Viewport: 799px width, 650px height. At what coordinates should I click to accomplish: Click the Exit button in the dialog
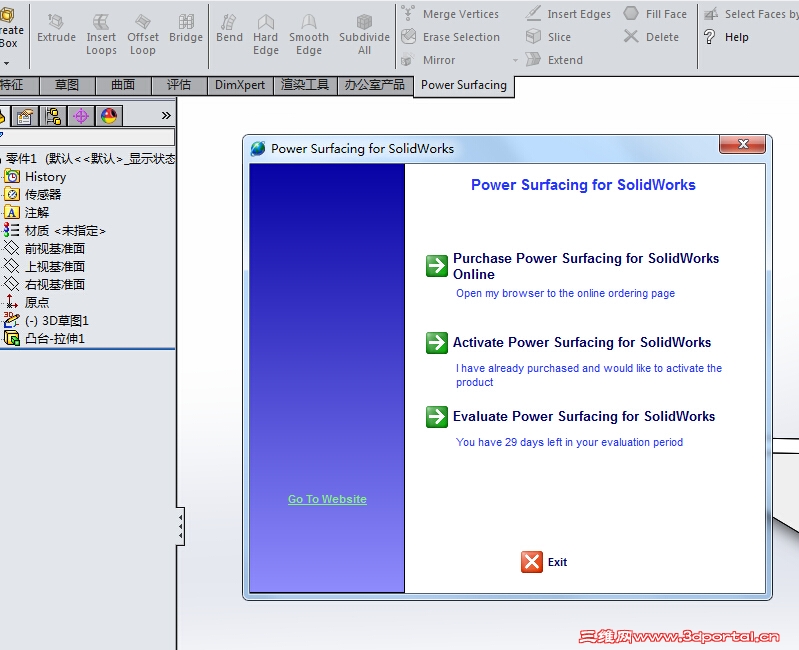coord(544,562)
